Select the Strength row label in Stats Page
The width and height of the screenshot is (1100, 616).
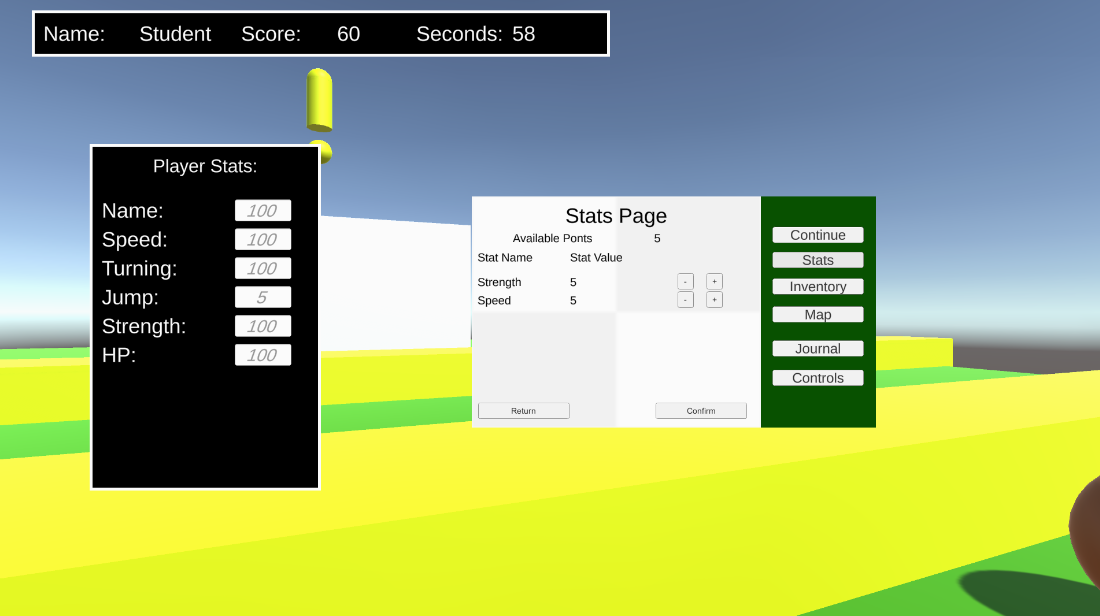coord(499,282)
